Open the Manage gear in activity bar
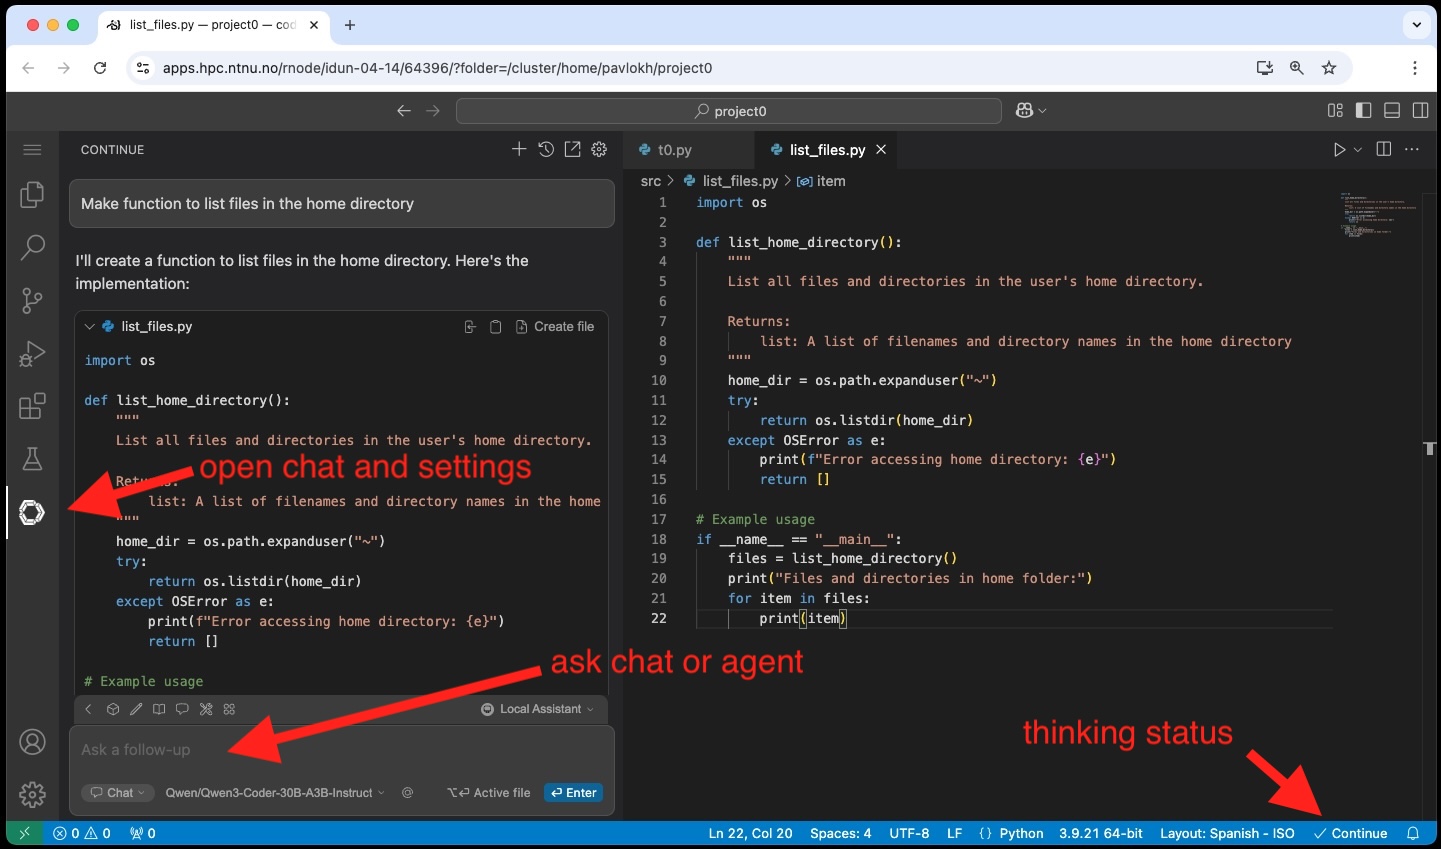Image resolution: width=1441 pixels, height=849 pixels. (x=32, y=795)
